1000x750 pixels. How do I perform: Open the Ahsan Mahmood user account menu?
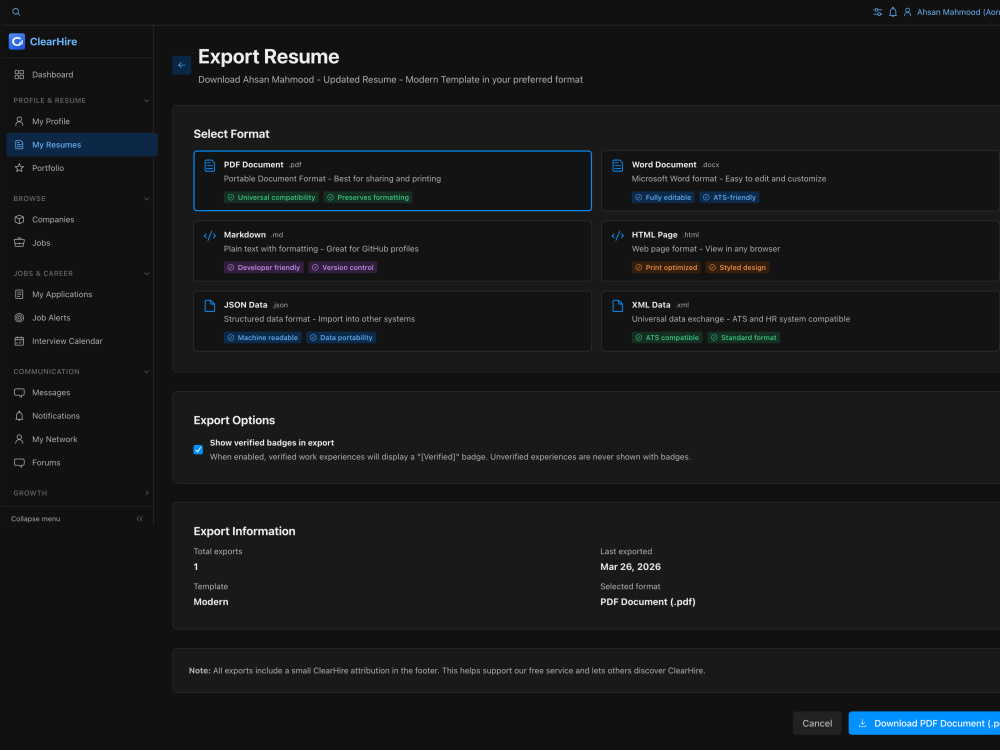[952, 12]
